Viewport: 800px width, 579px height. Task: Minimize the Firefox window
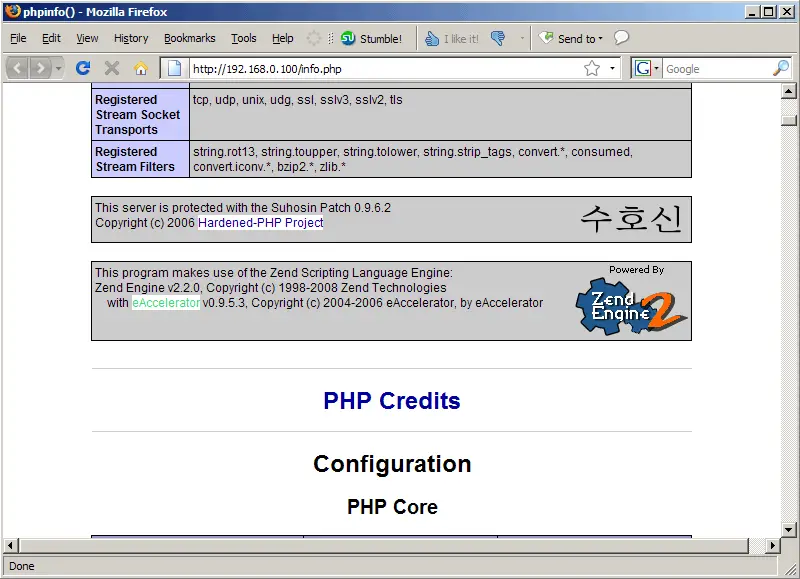coord(752,12)
